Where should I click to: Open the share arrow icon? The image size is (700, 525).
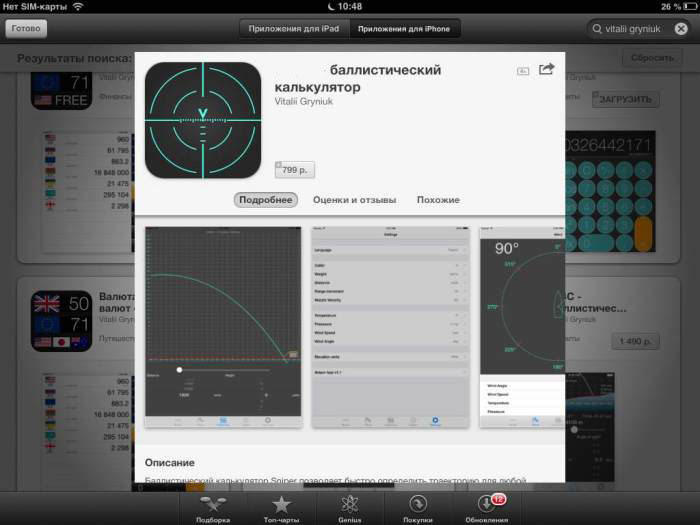(x=546, y=69)
